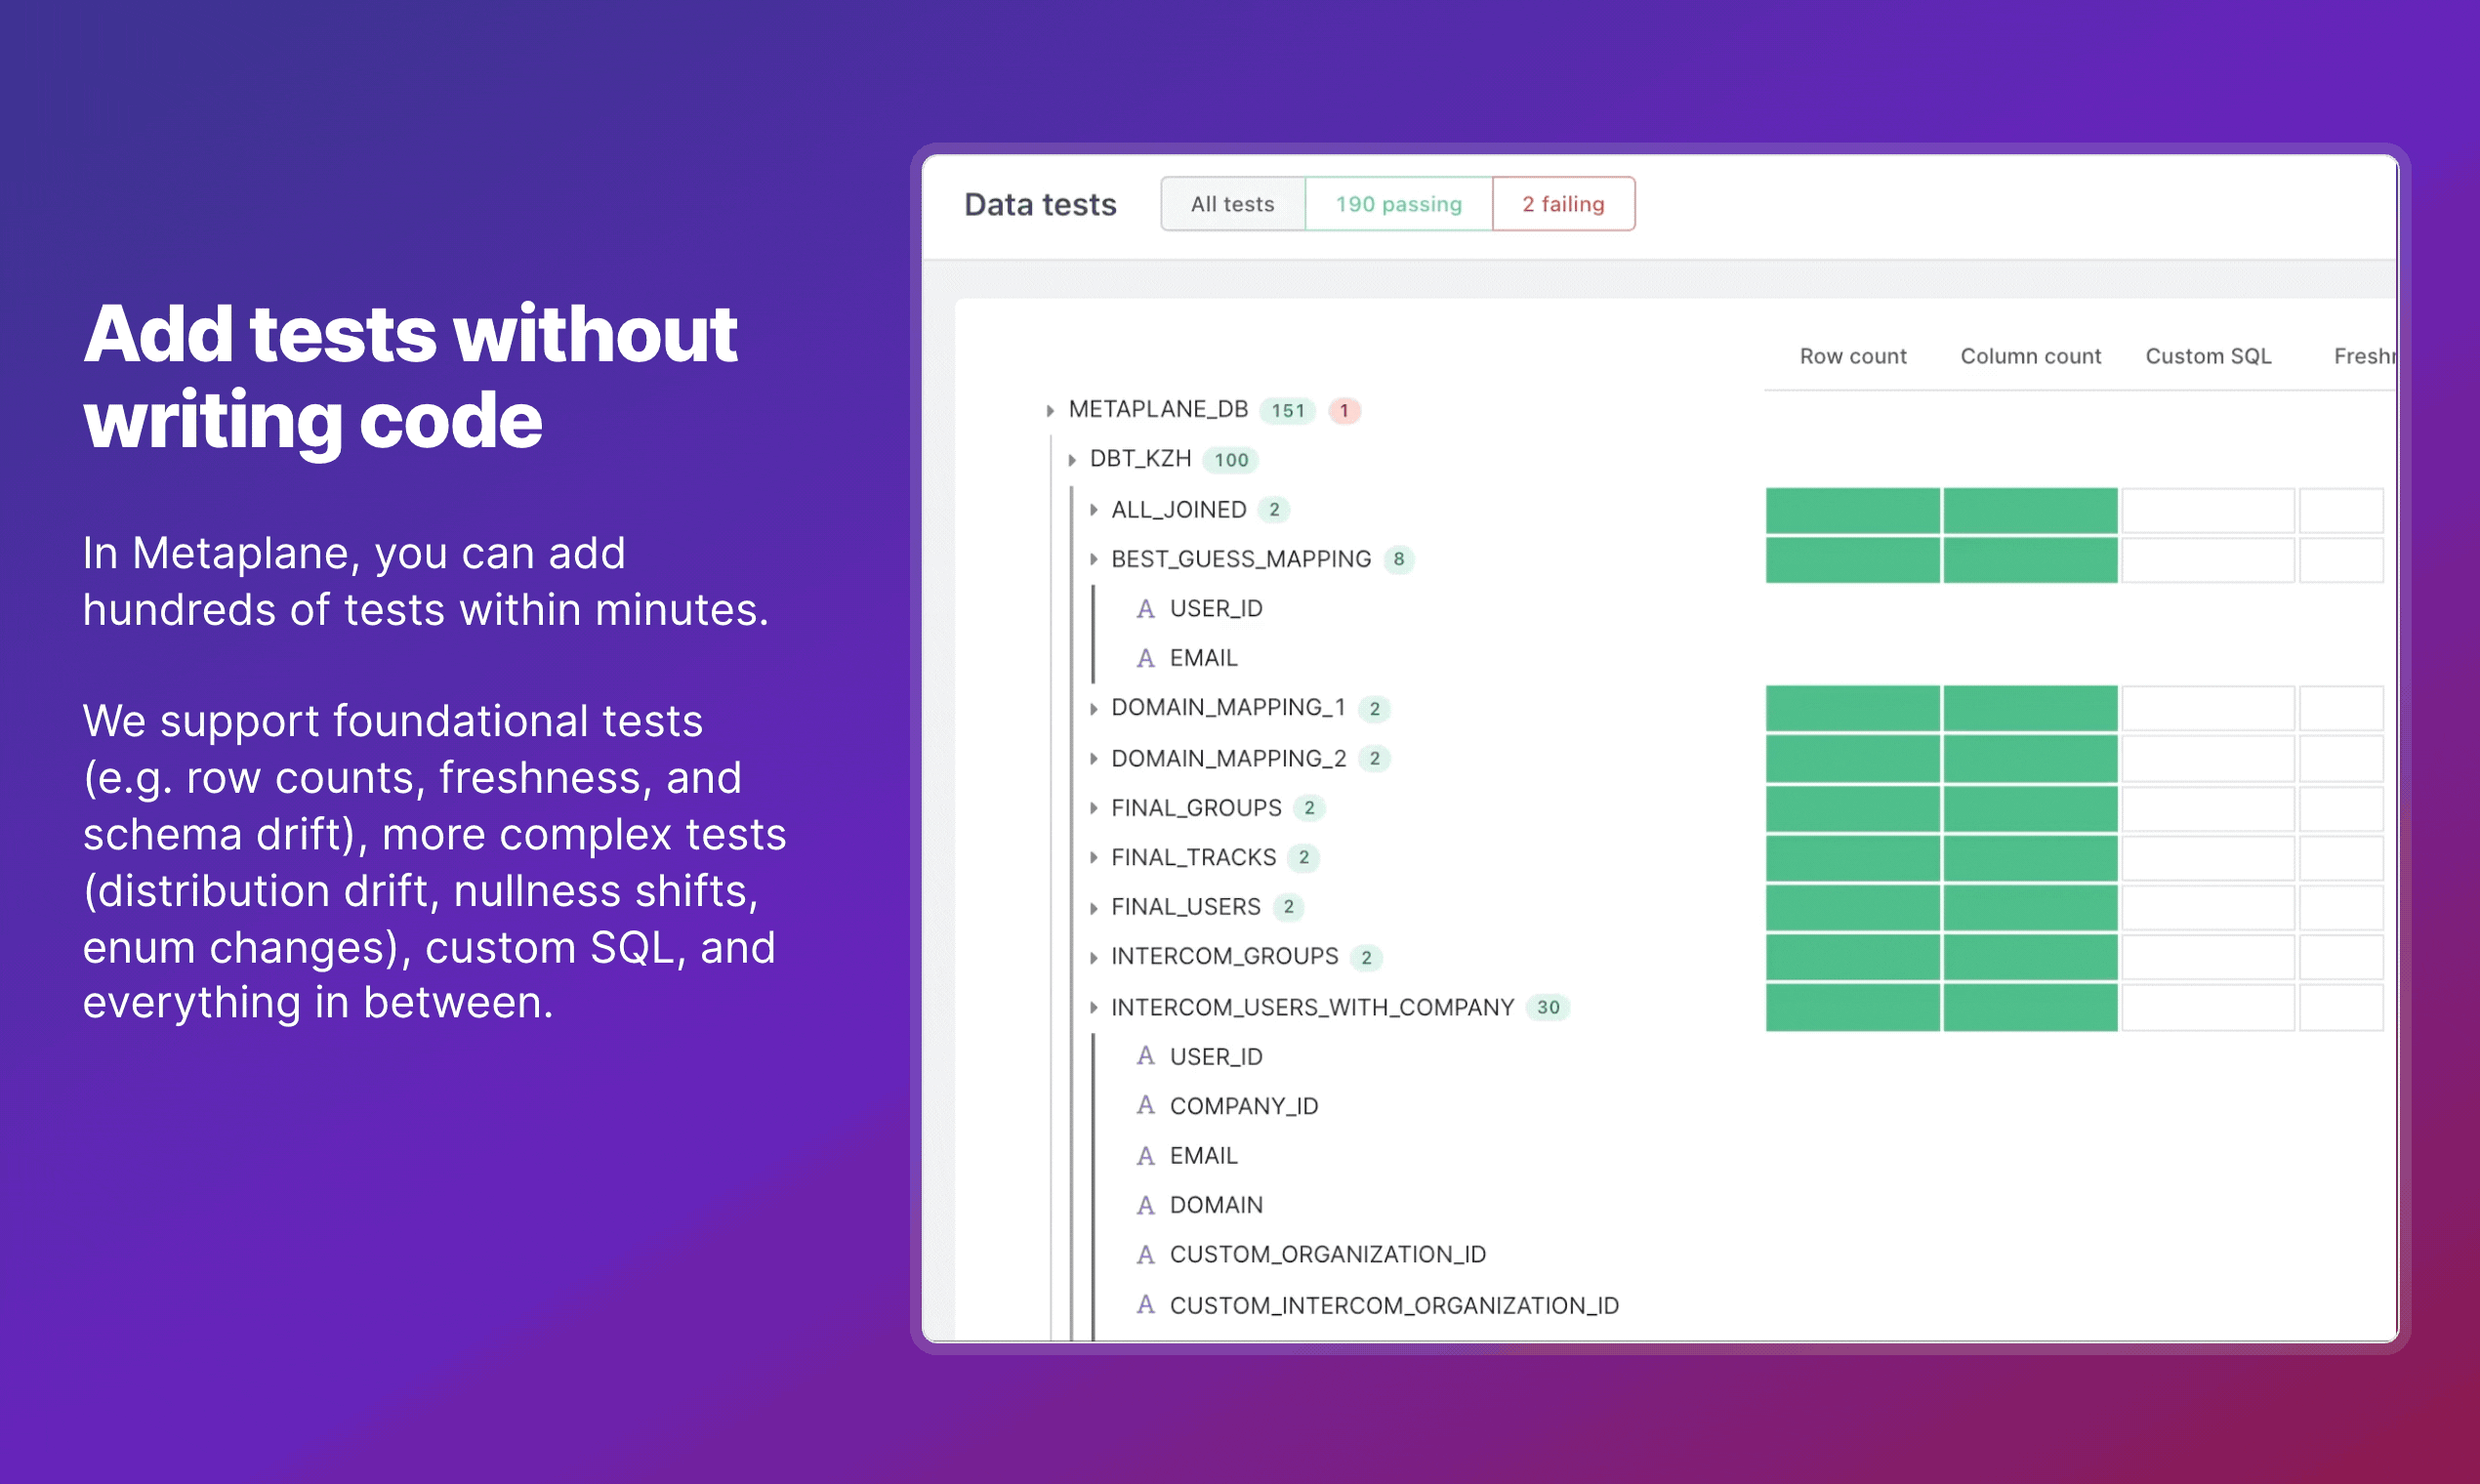Select the BEST_GUESS_MAPPING table name
The height and width of the screenshot is (1484, 2480).
click(x=1241, y=559)
